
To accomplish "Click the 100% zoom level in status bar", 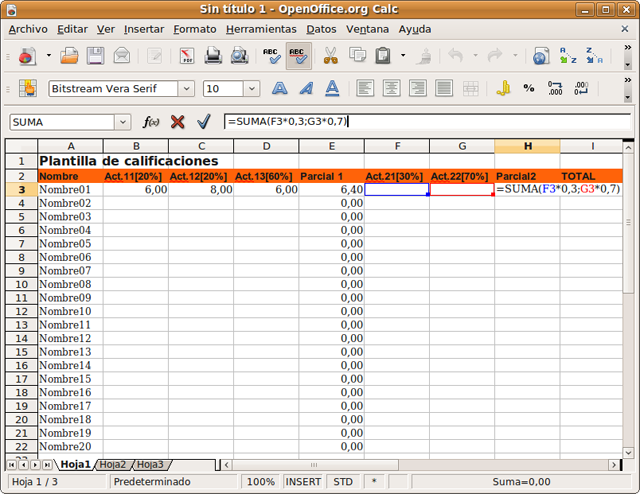I will point(261,481).
